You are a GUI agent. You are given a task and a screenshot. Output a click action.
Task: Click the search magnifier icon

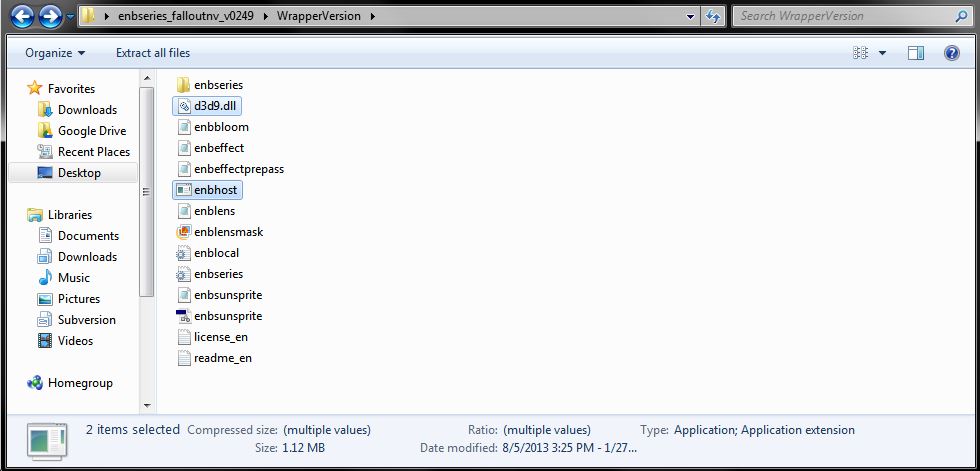(962, 16)
